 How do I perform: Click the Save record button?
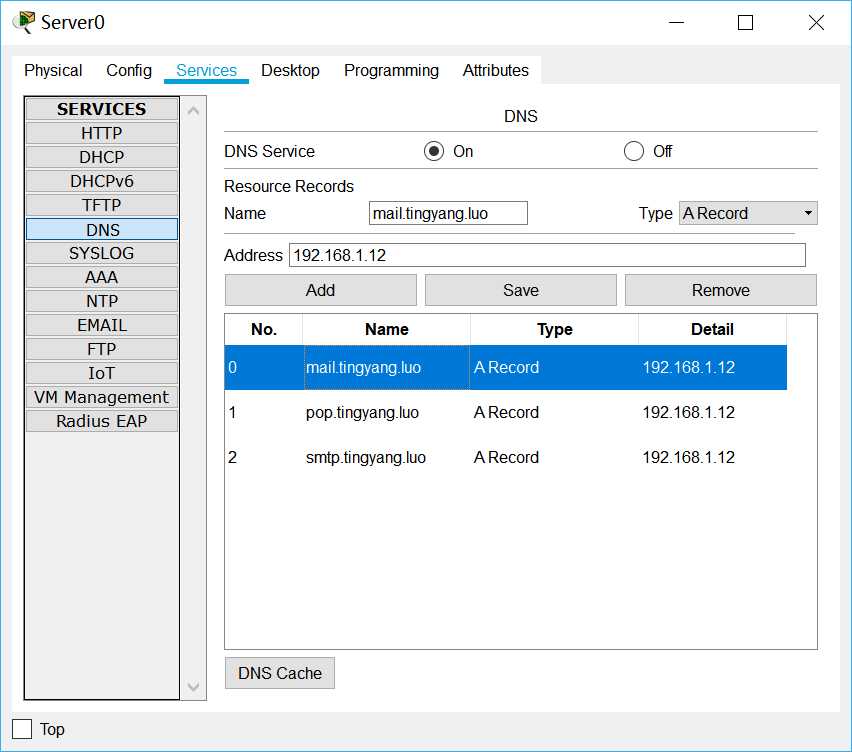tap(521, 290)
